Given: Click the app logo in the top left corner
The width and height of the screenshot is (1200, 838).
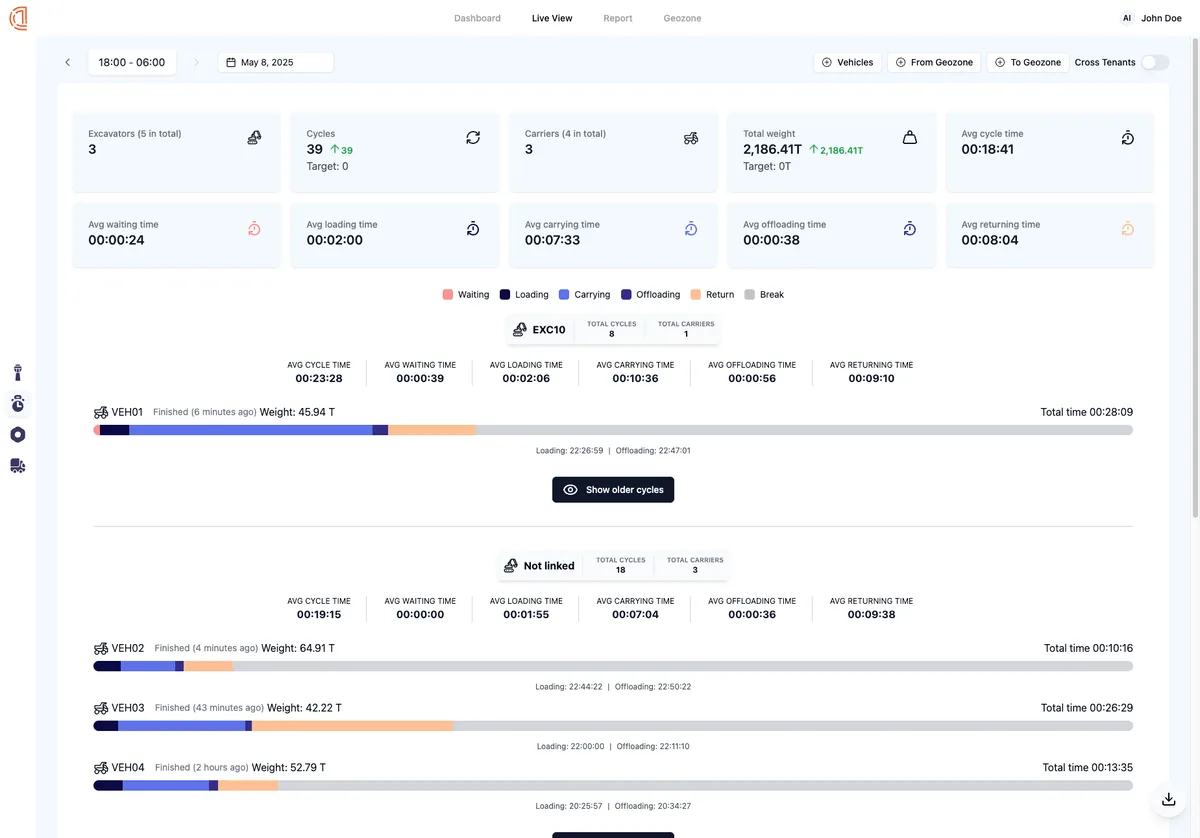Looking at the screenshot, I should (x=17, y=17).
